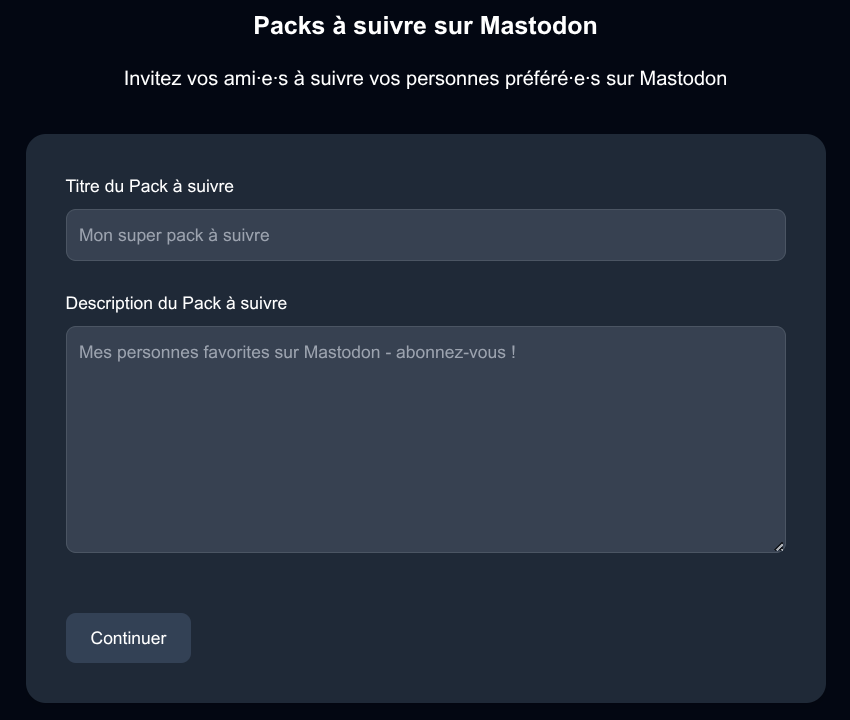Click the 'Mon super pack à suivre' placeholder
The height and width of the screenshot is (720, 850).
coord(174,235)
